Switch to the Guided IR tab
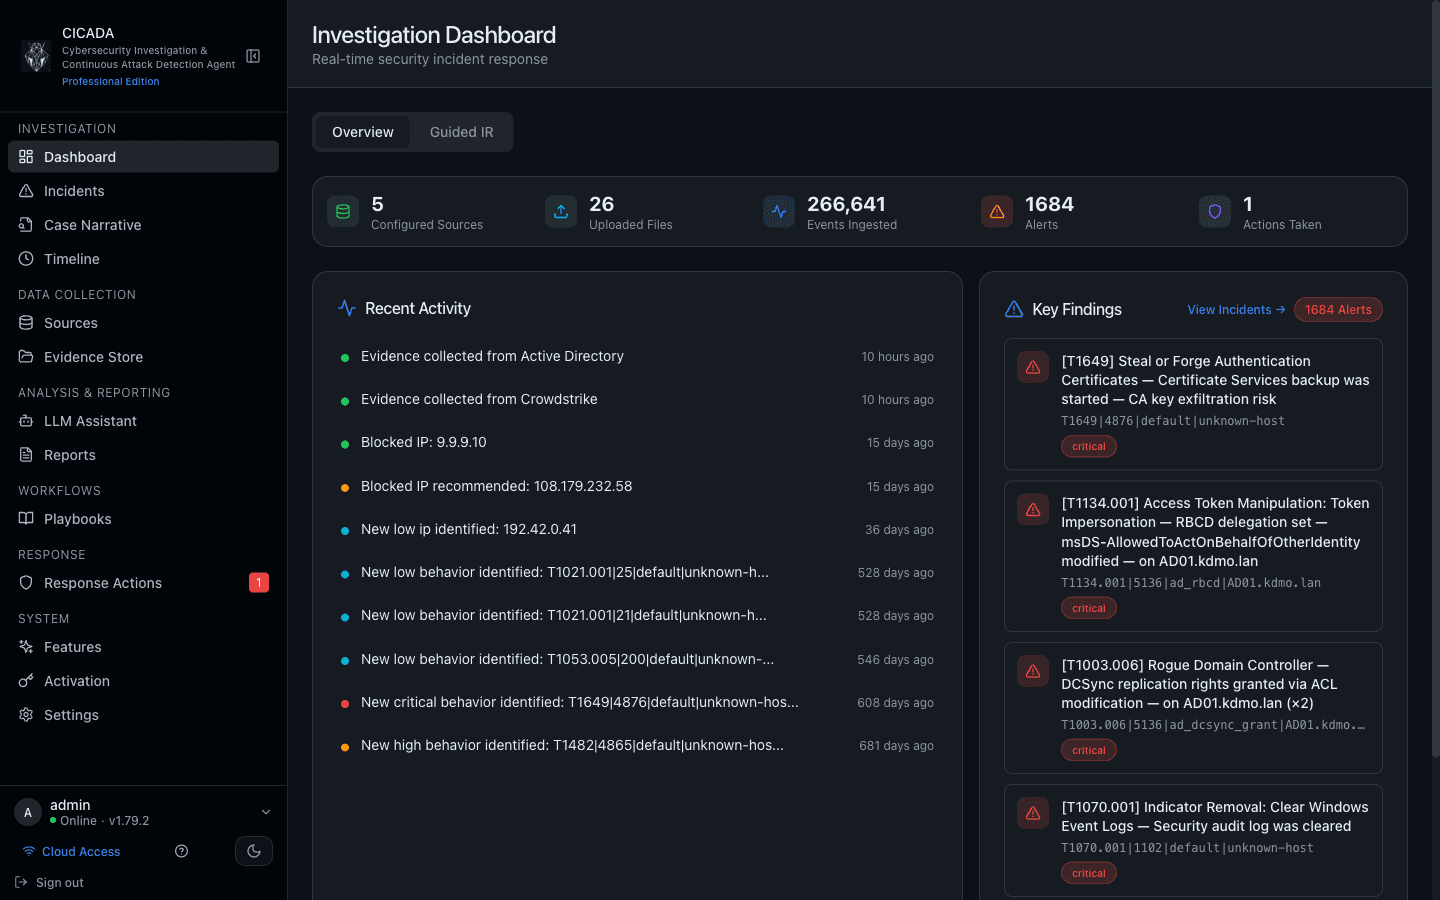 pyautogui.click(x=461, y=132)
